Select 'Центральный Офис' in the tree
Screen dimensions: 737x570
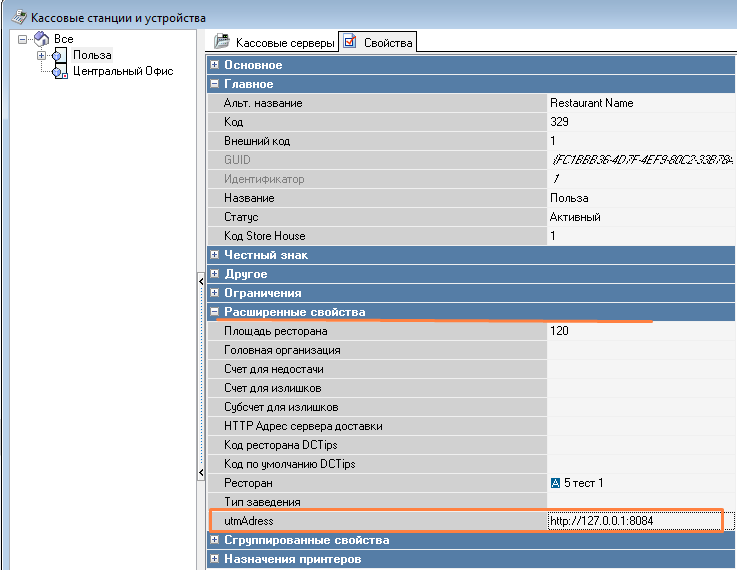[x=123, y=71]
